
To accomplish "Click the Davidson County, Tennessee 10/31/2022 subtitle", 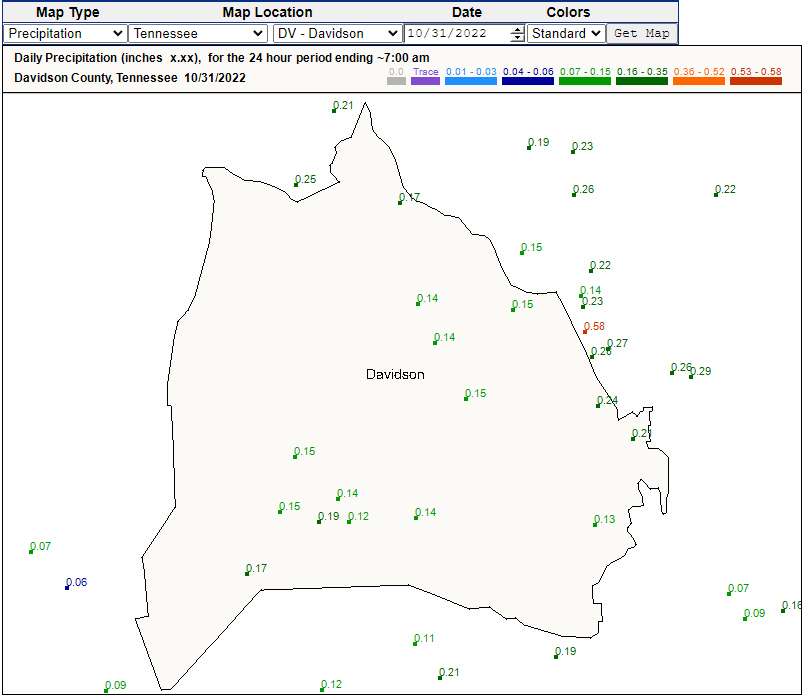I will click(130, 78).
